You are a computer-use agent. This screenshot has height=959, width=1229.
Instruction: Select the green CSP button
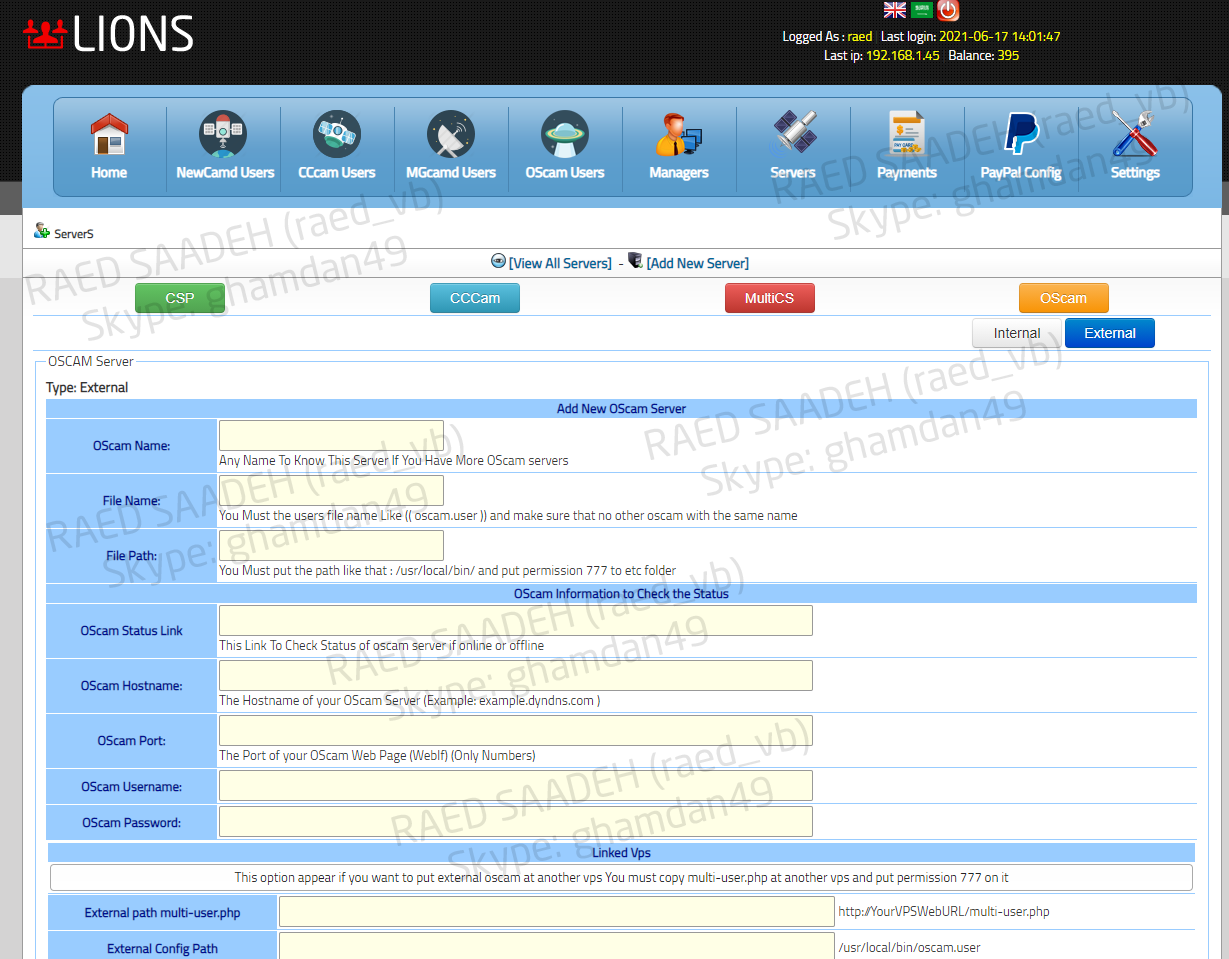(180, 298)
